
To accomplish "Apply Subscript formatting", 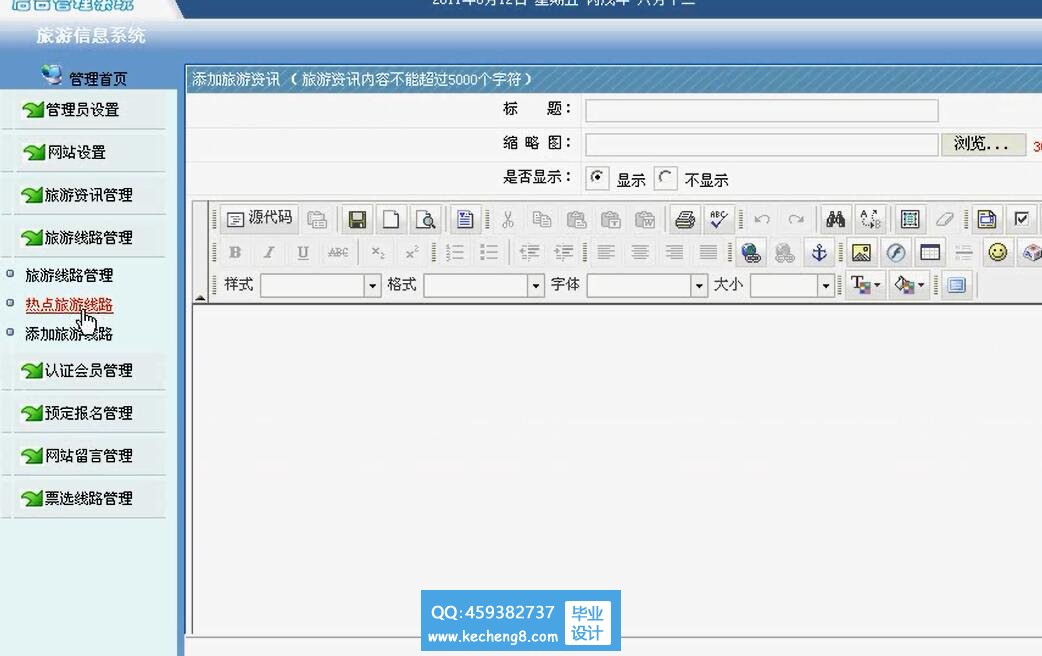I will coord(377,253).
